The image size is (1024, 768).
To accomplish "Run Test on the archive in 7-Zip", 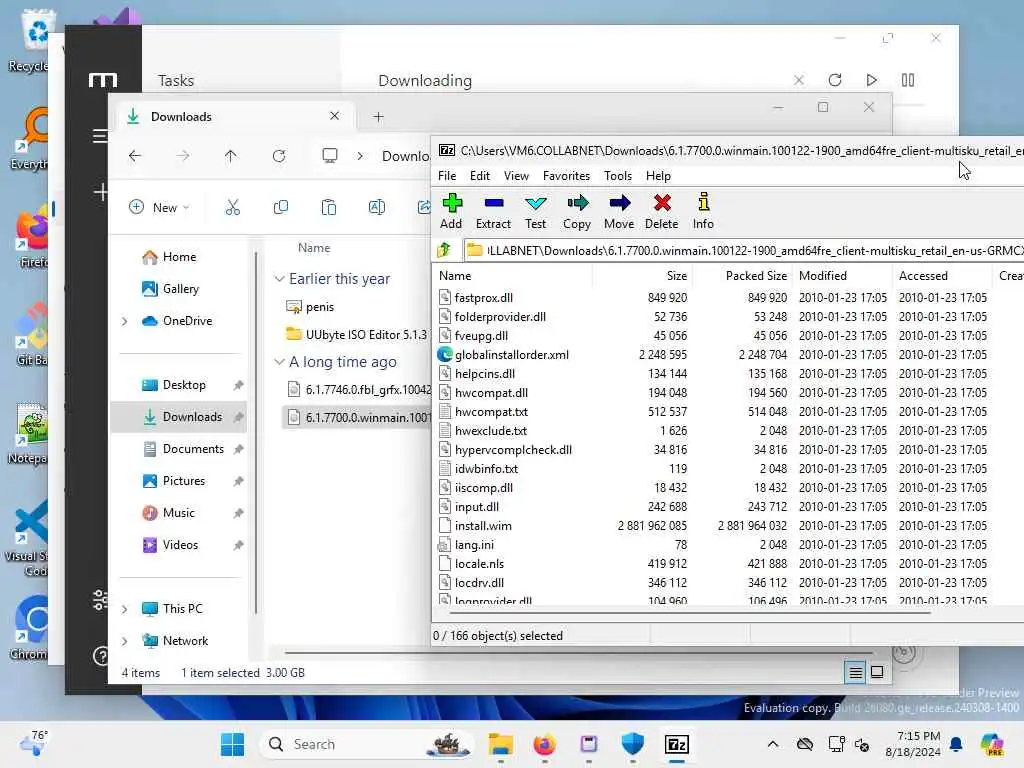I will [x=536, y=212].
